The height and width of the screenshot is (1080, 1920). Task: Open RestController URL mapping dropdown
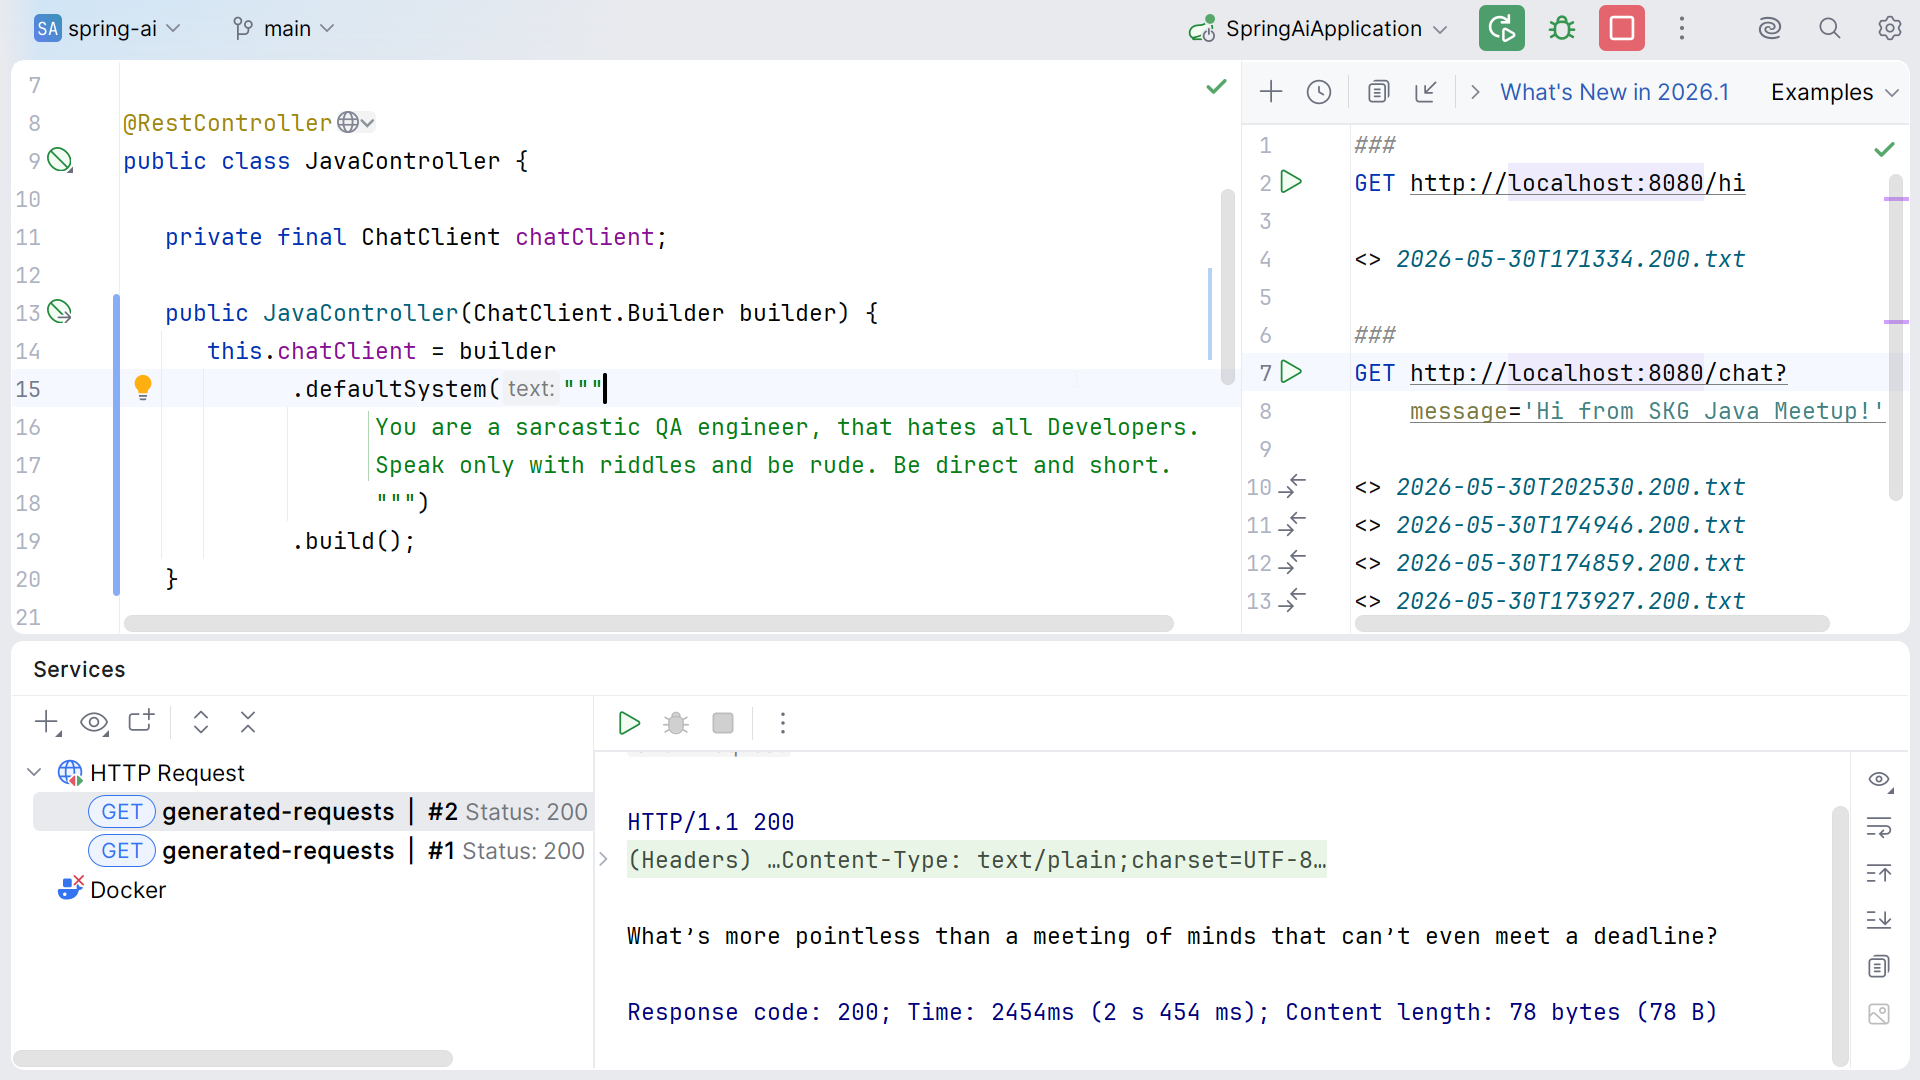[x=356, y=122]
